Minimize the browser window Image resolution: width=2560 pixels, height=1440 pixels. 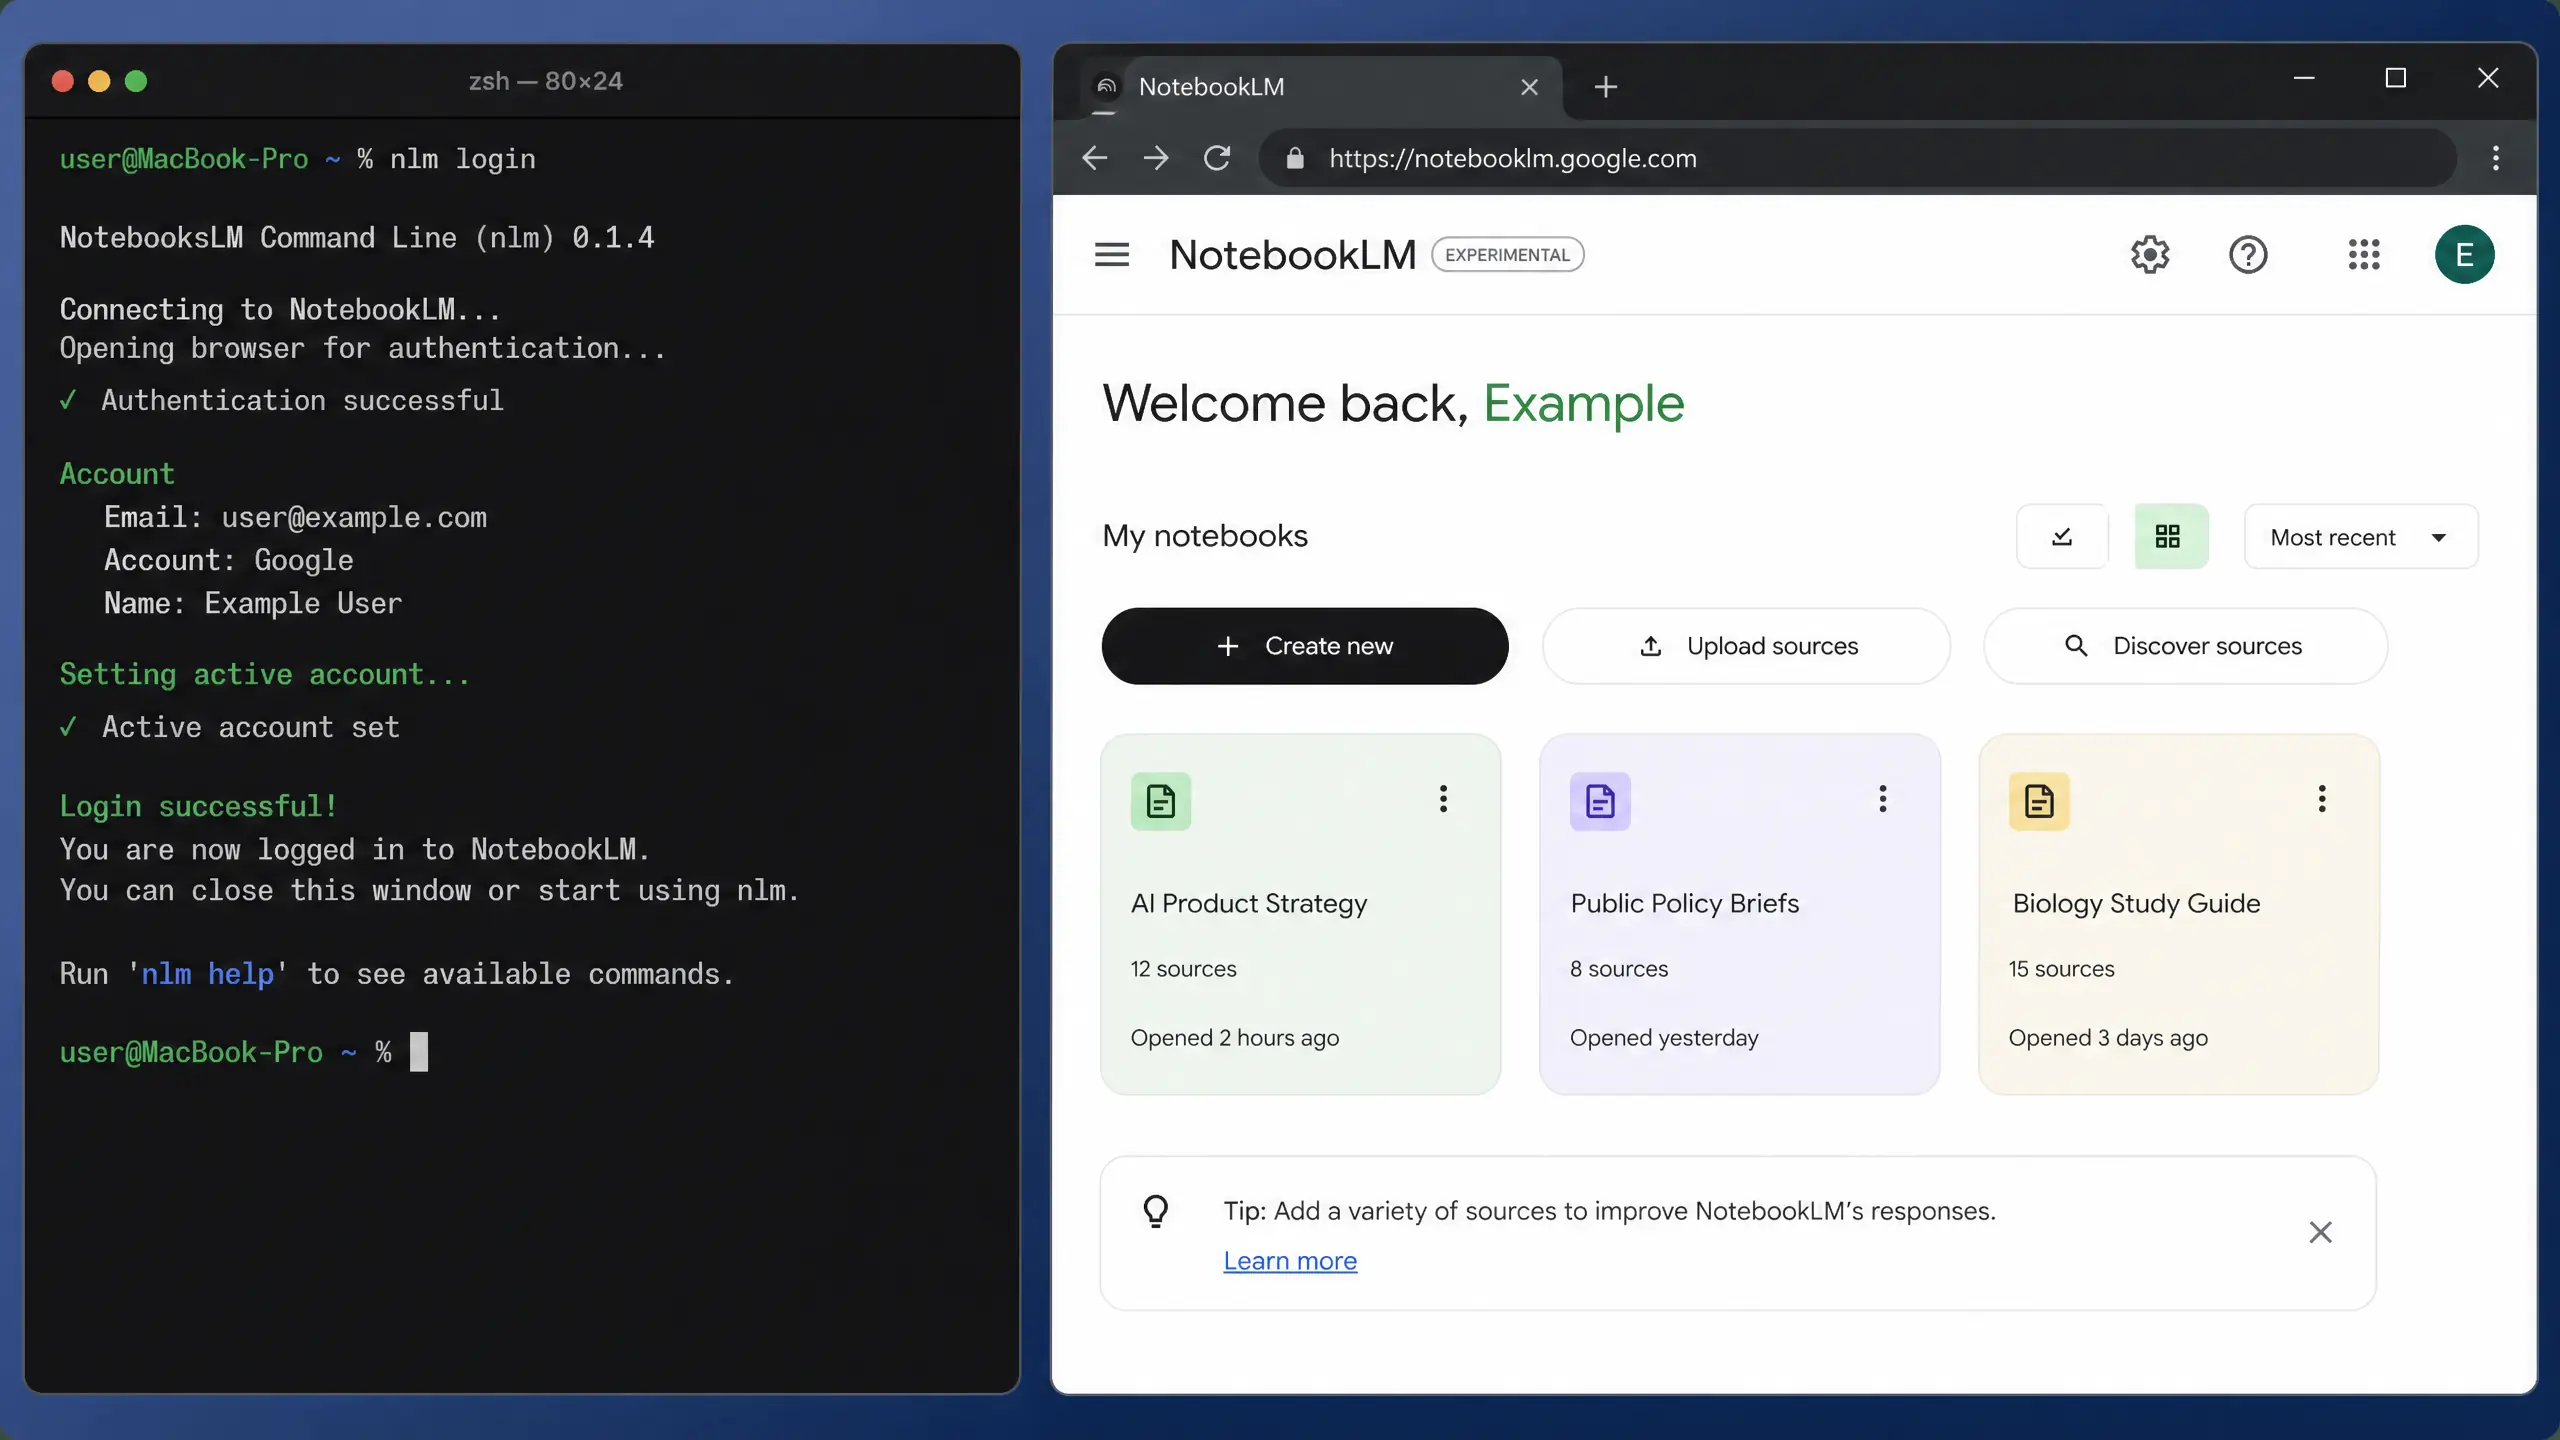click(x=2304, y=78)
